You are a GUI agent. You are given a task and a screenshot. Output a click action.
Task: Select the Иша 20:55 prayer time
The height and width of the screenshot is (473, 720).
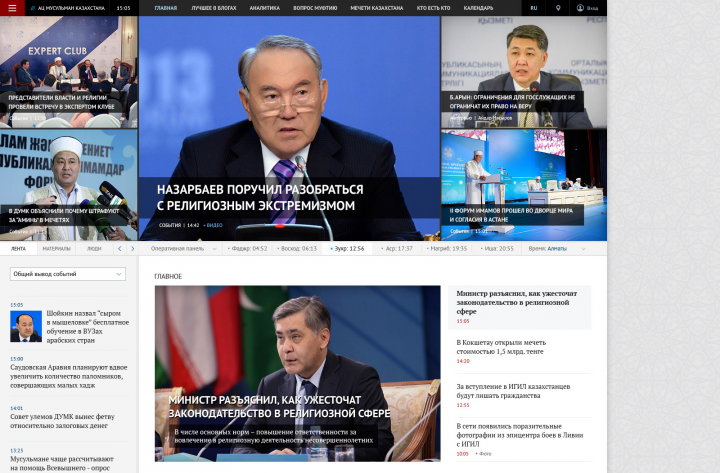(497, 248)
